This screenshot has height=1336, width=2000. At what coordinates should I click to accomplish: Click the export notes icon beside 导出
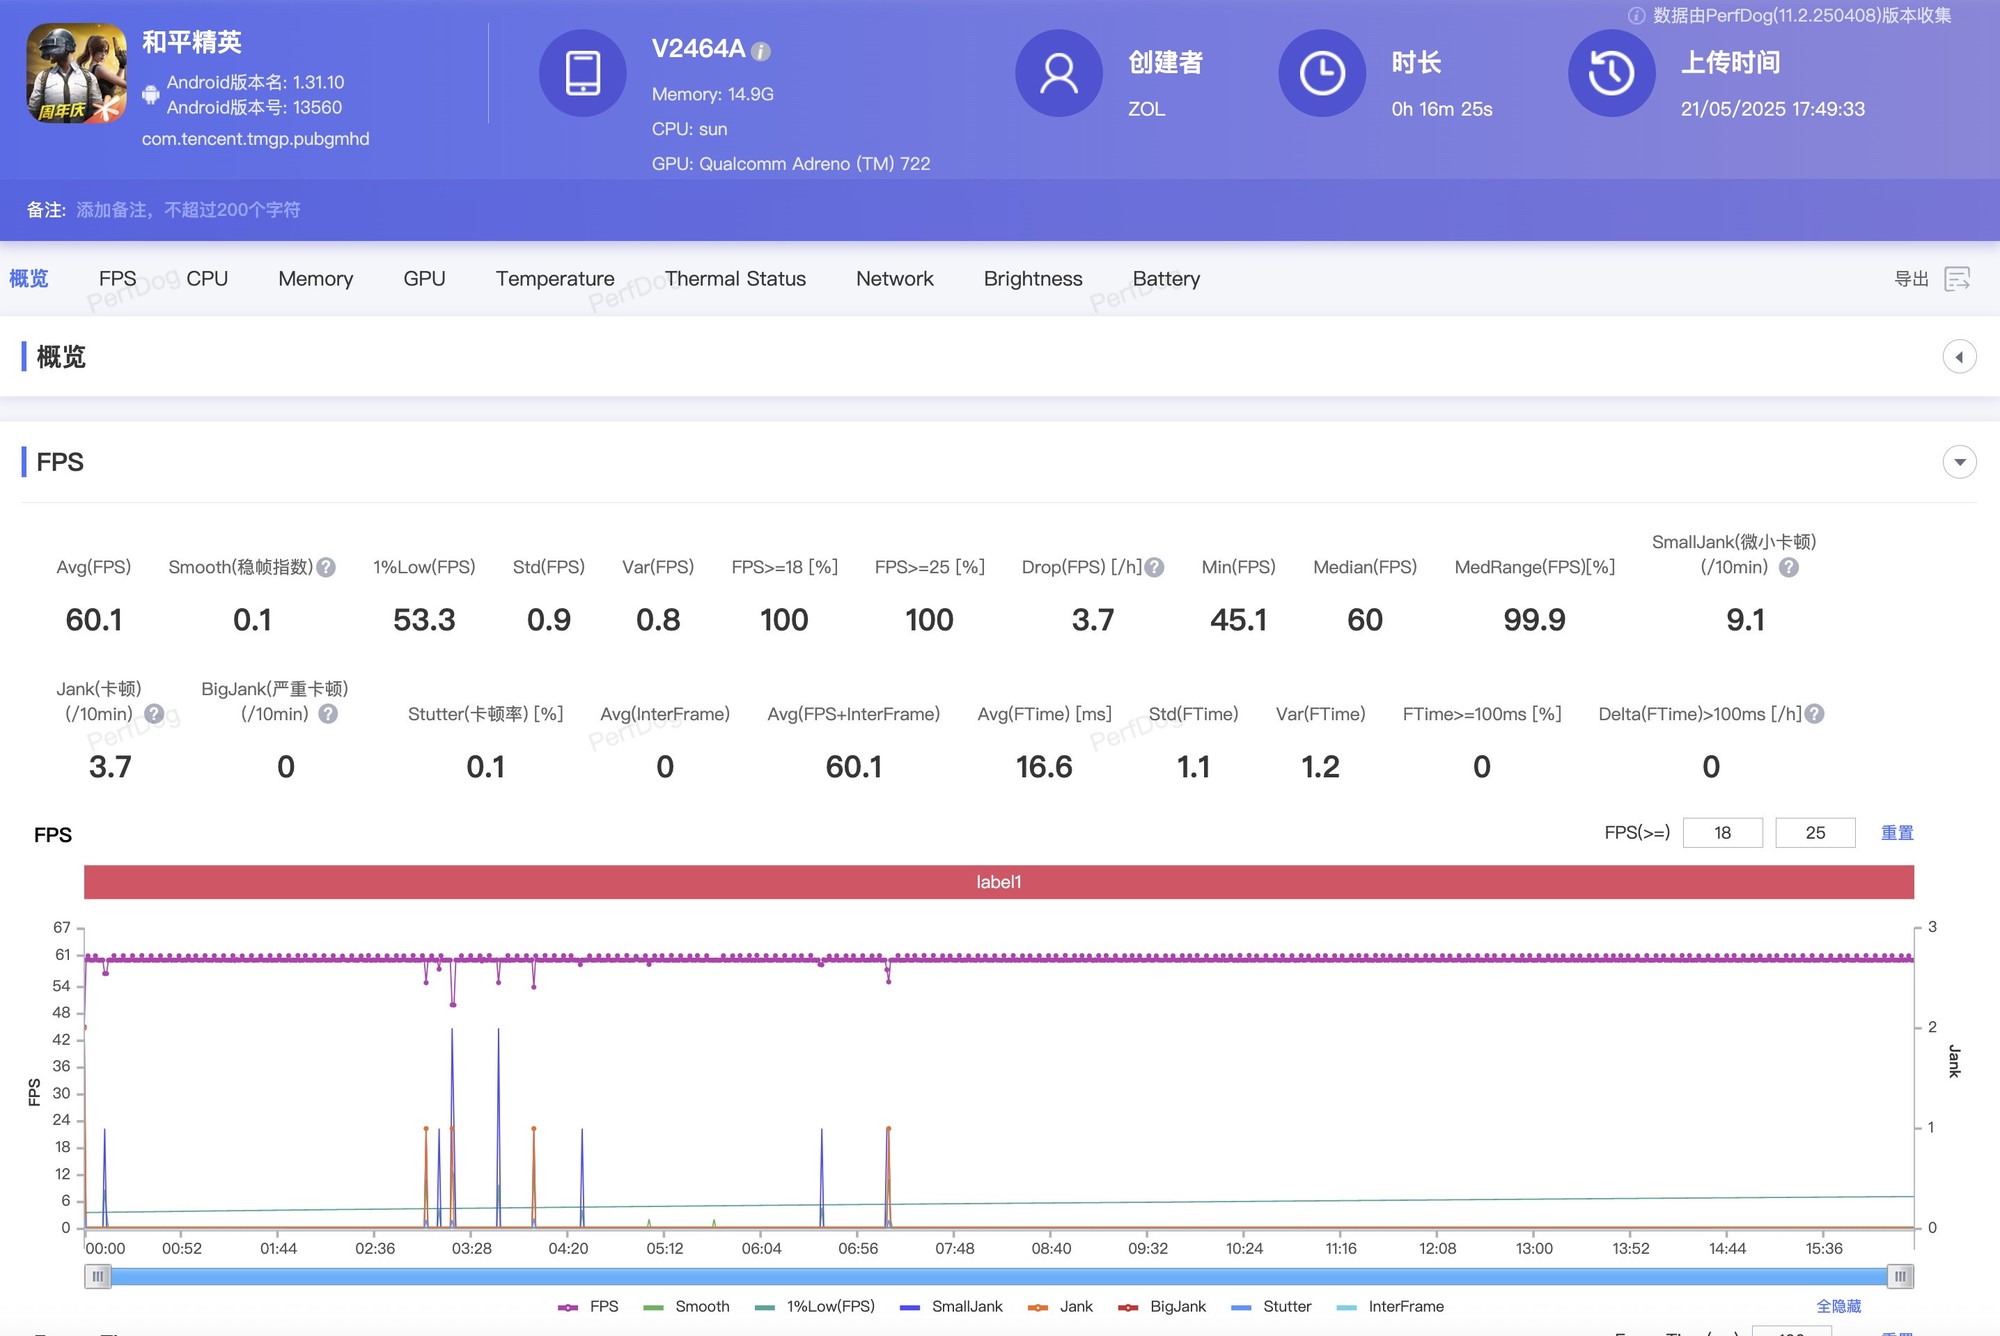[x=1957, y=279]
